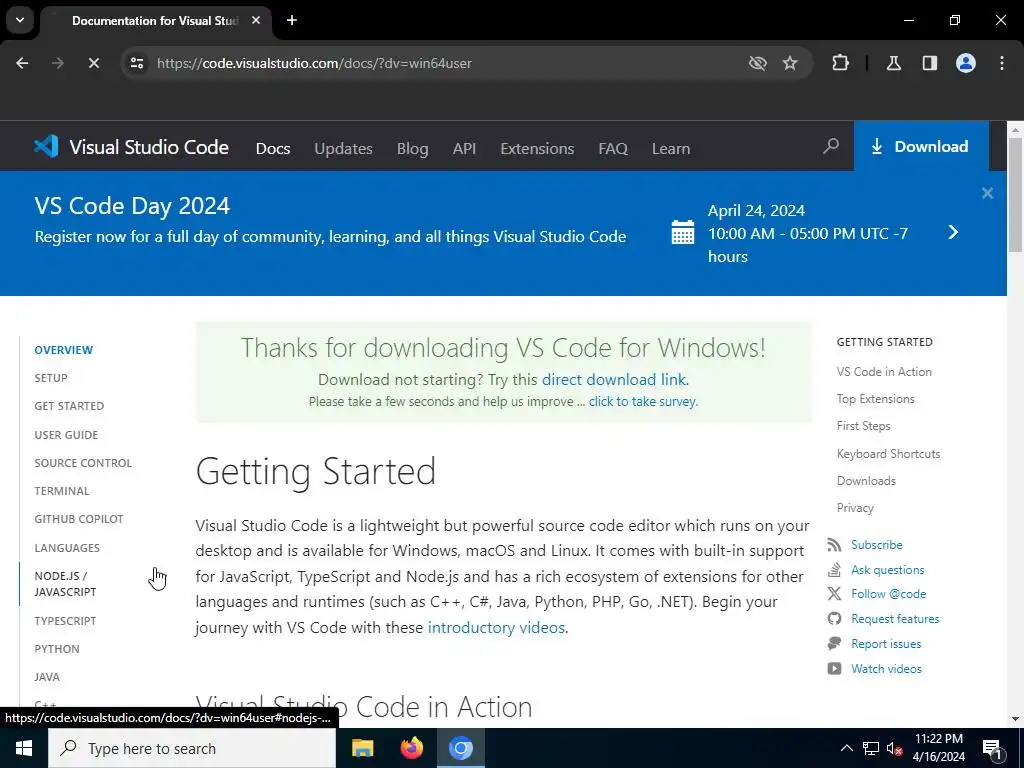Open the Learn navigation item

click(x=671, y=149)
